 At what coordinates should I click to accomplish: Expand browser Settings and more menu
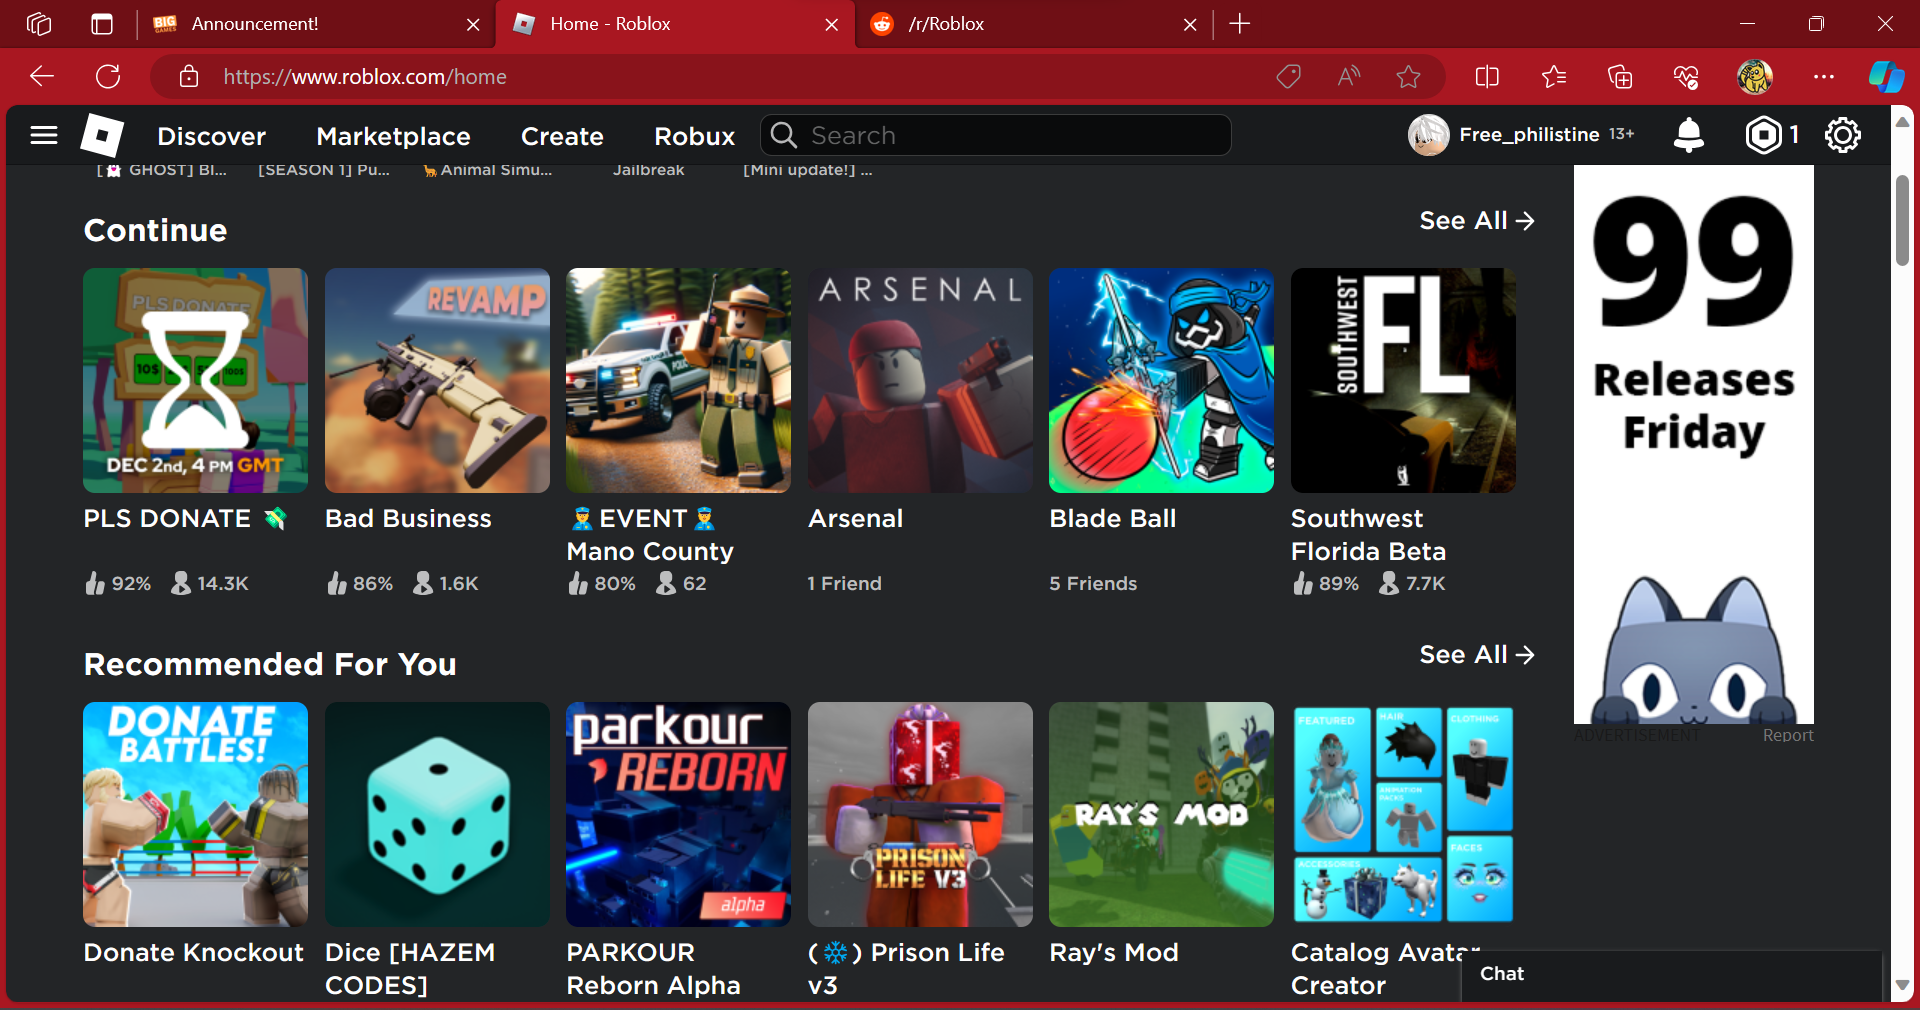pos(1823,77)
